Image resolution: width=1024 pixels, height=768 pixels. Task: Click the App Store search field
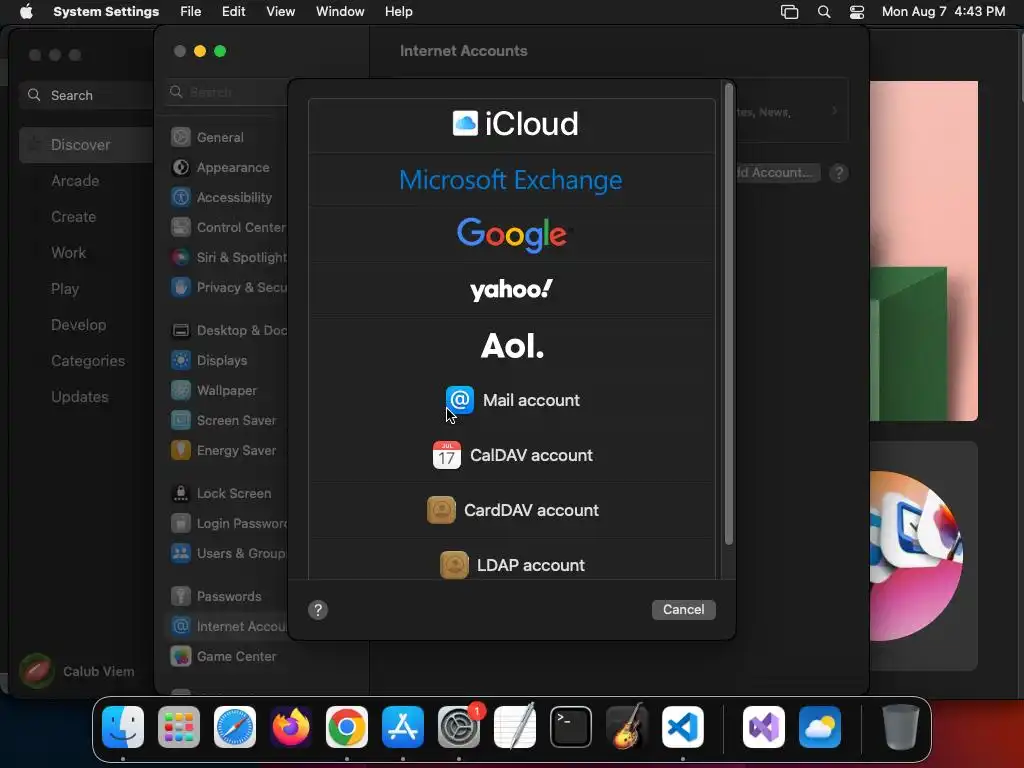(86, 95)
